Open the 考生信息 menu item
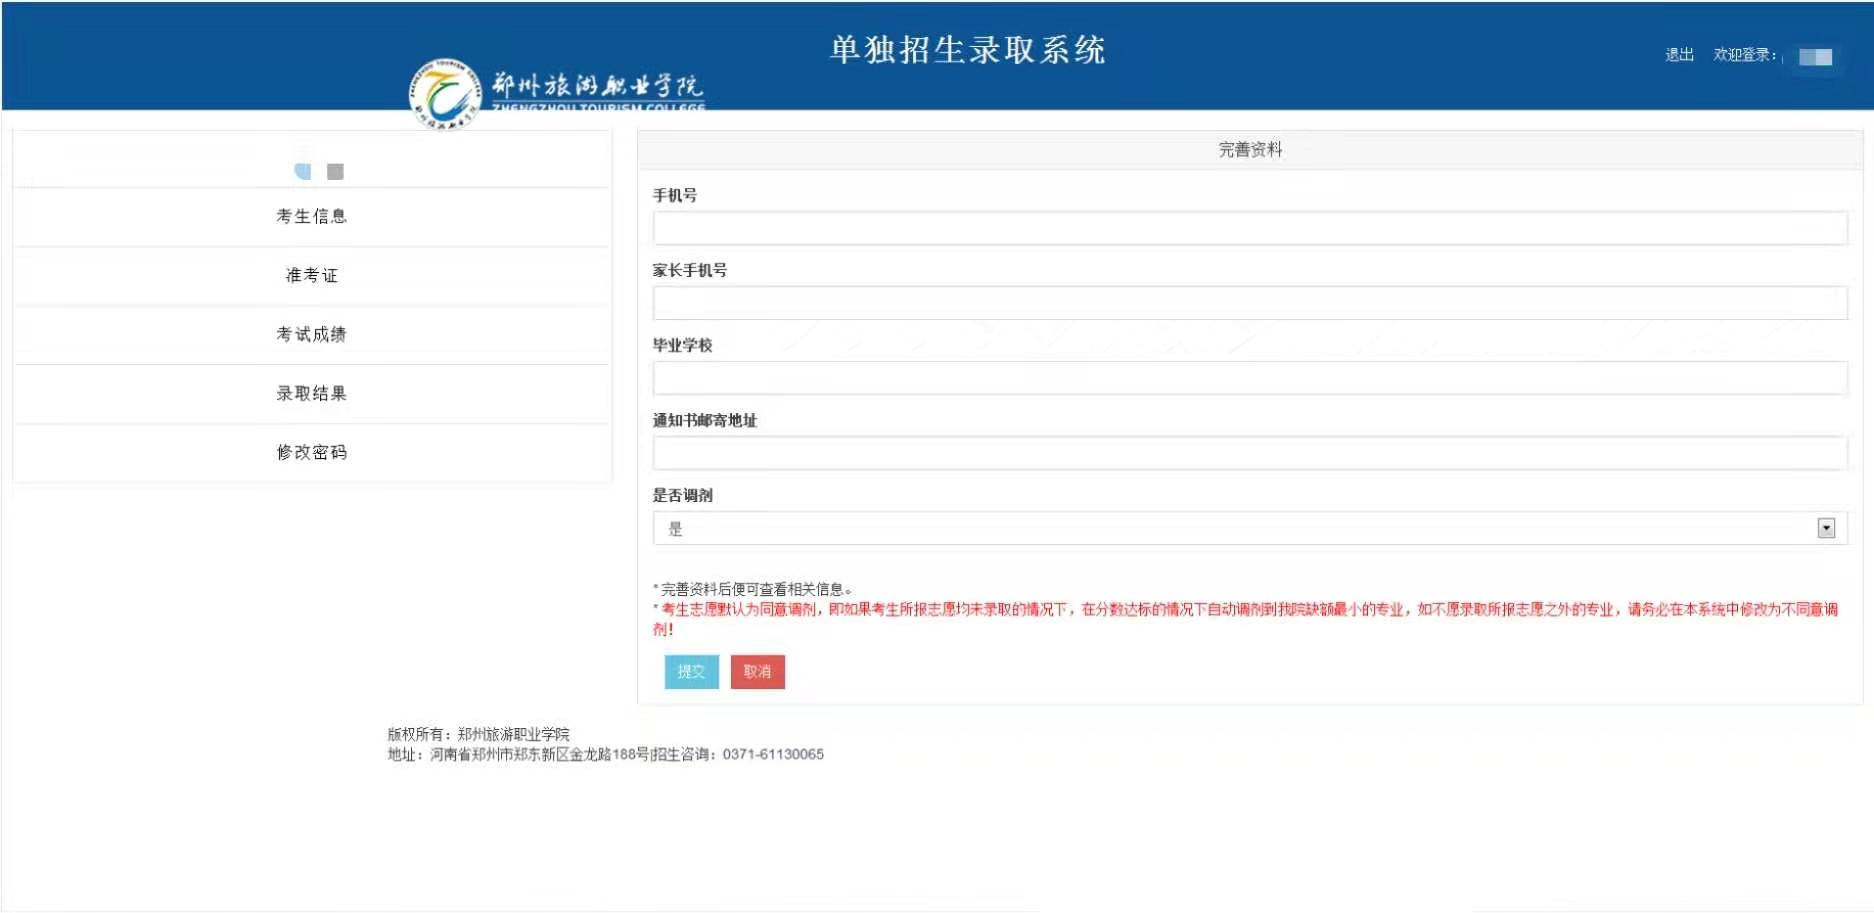This screenshot has width=1874, height=913. (x=311, y=216)
